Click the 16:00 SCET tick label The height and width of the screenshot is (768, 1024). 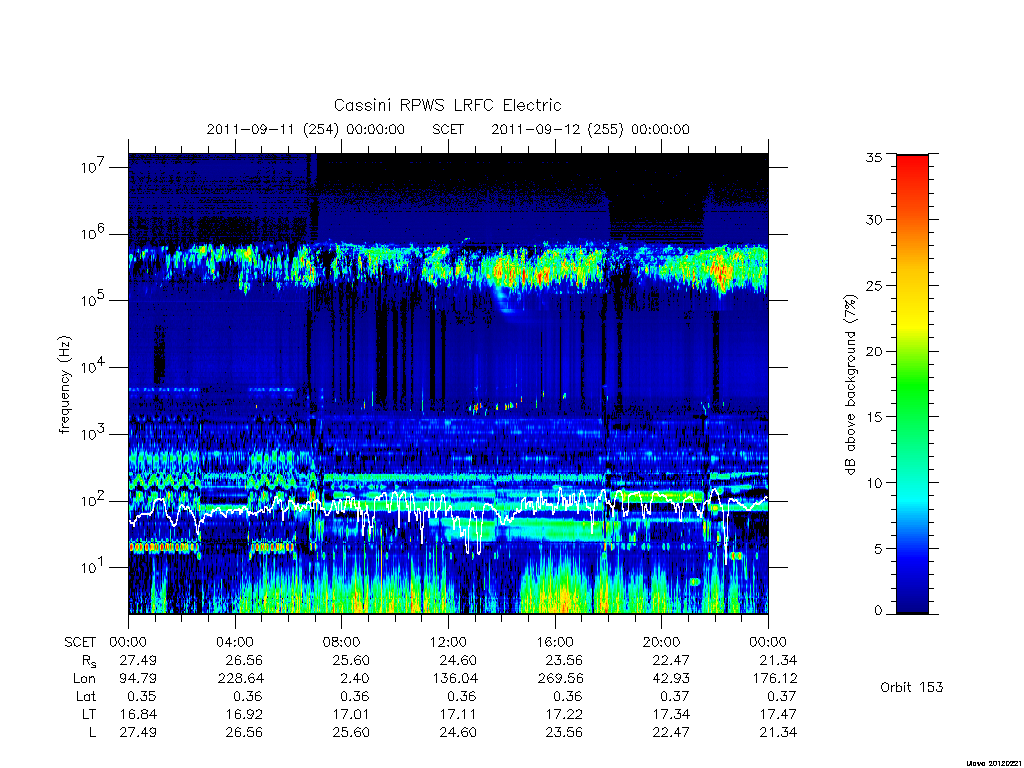click(x=555, y=642)
